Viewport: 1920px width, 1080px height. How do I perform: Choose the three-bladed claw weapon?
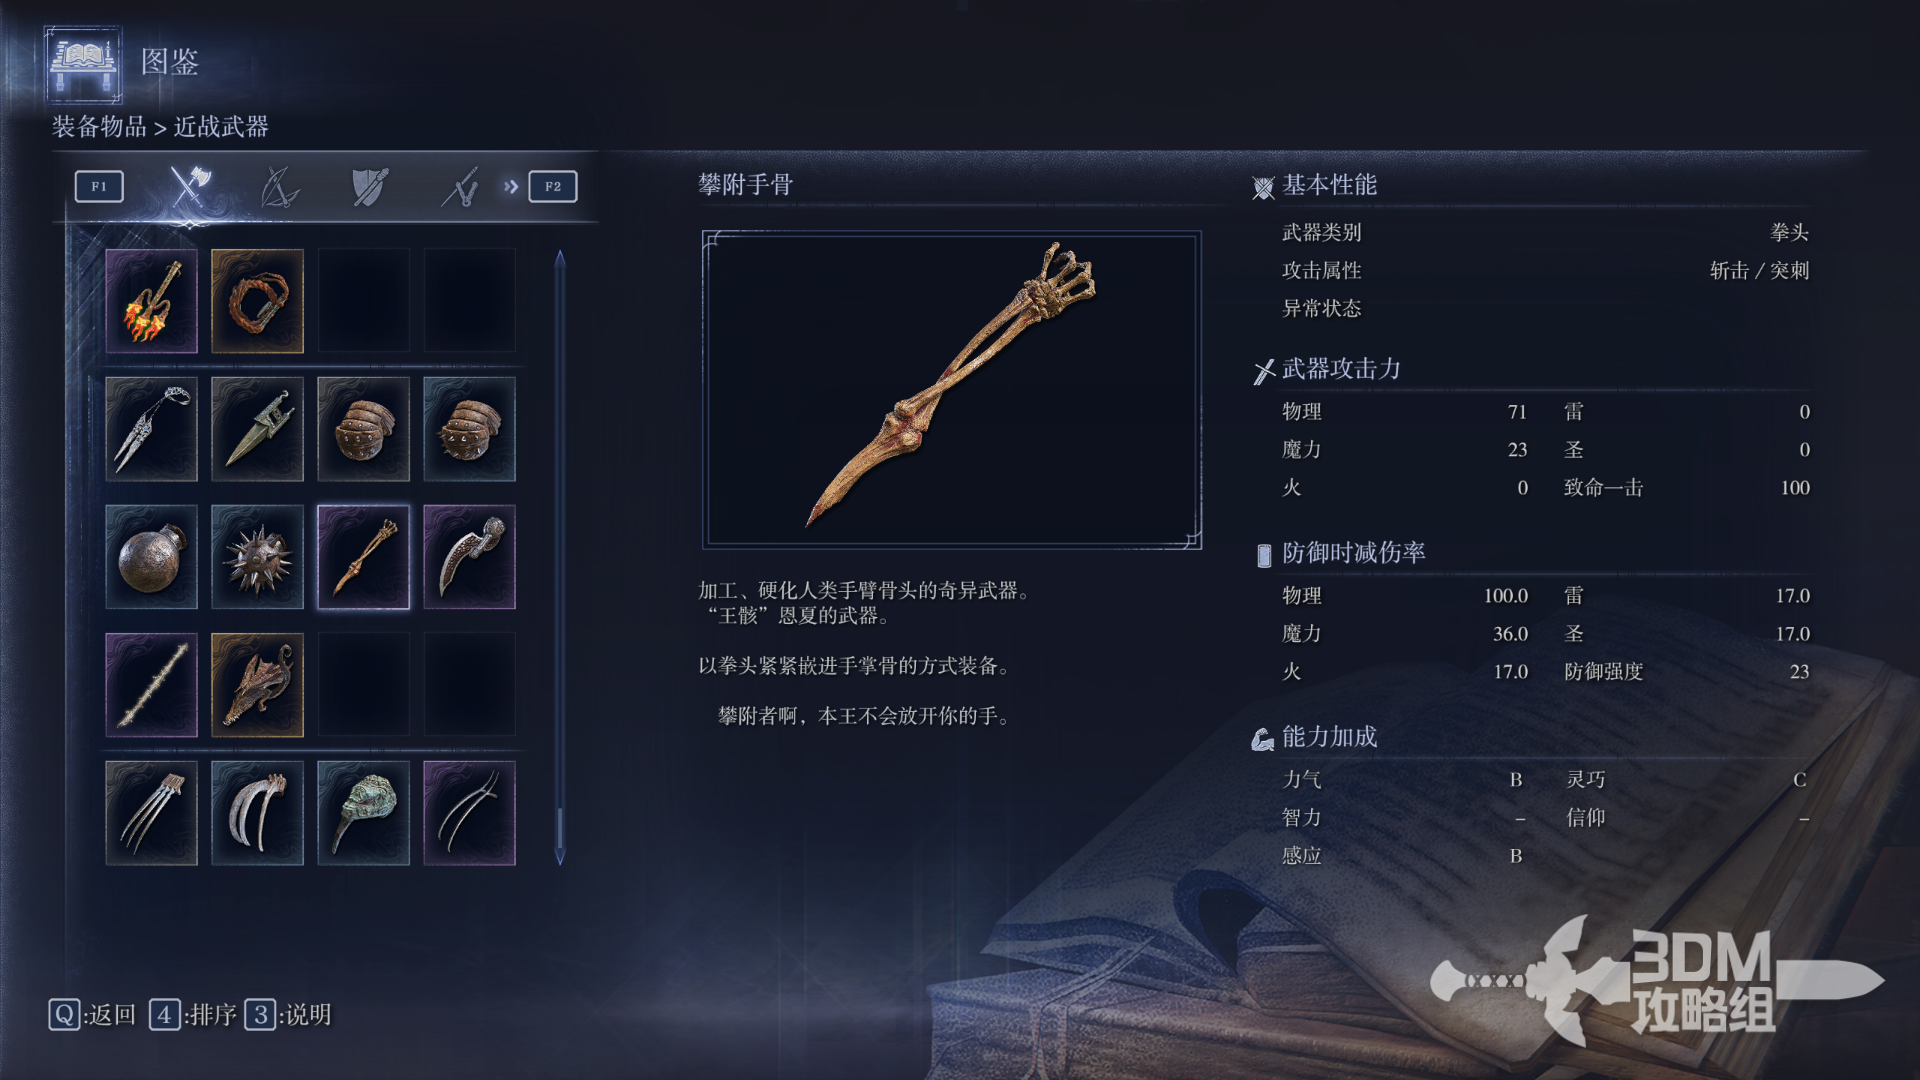coord(151,813)
